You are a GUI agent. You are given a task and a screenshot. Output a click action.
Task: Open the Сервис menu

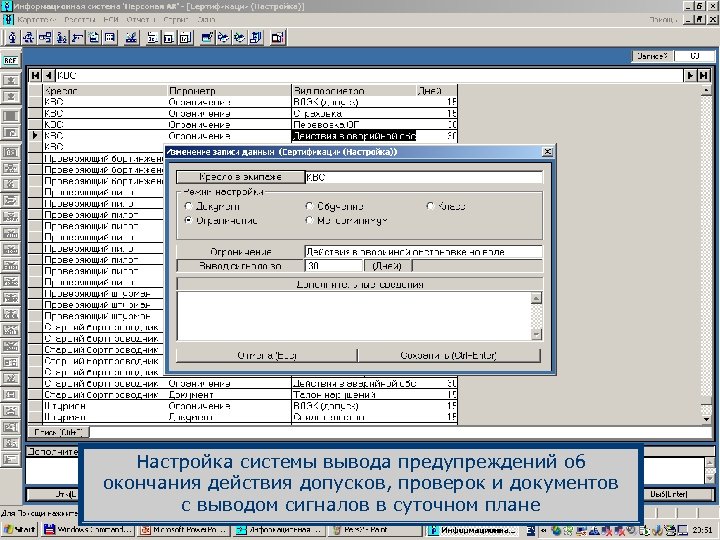pos(176,20)
